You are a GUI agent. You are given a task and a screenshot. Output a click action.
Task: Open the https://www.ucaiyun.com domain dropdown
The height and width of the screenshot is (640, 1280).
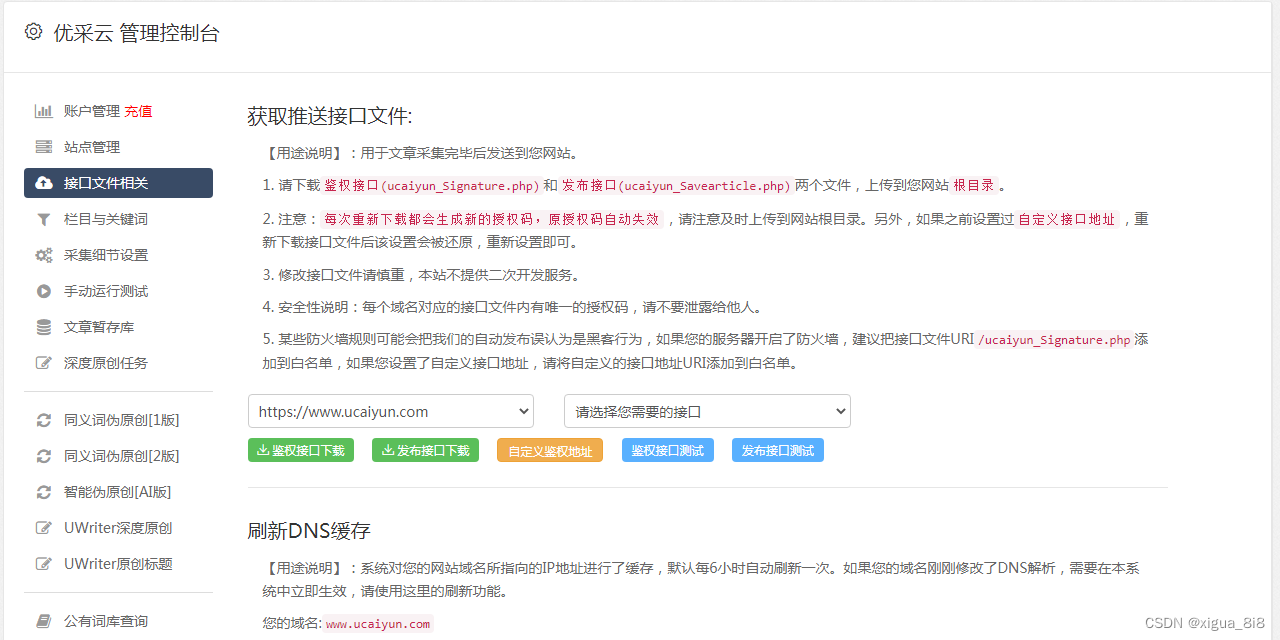[x=390, y=411]
